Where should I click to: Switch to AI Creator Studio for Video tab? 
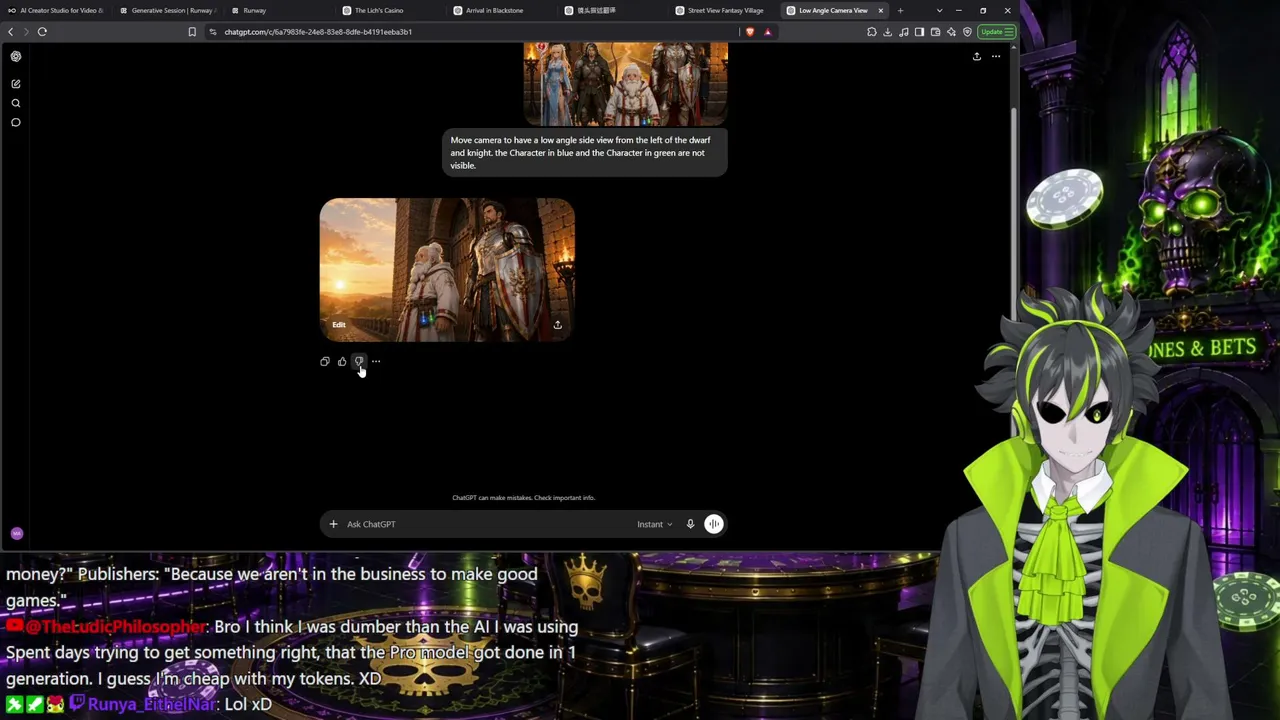point(57,11)
